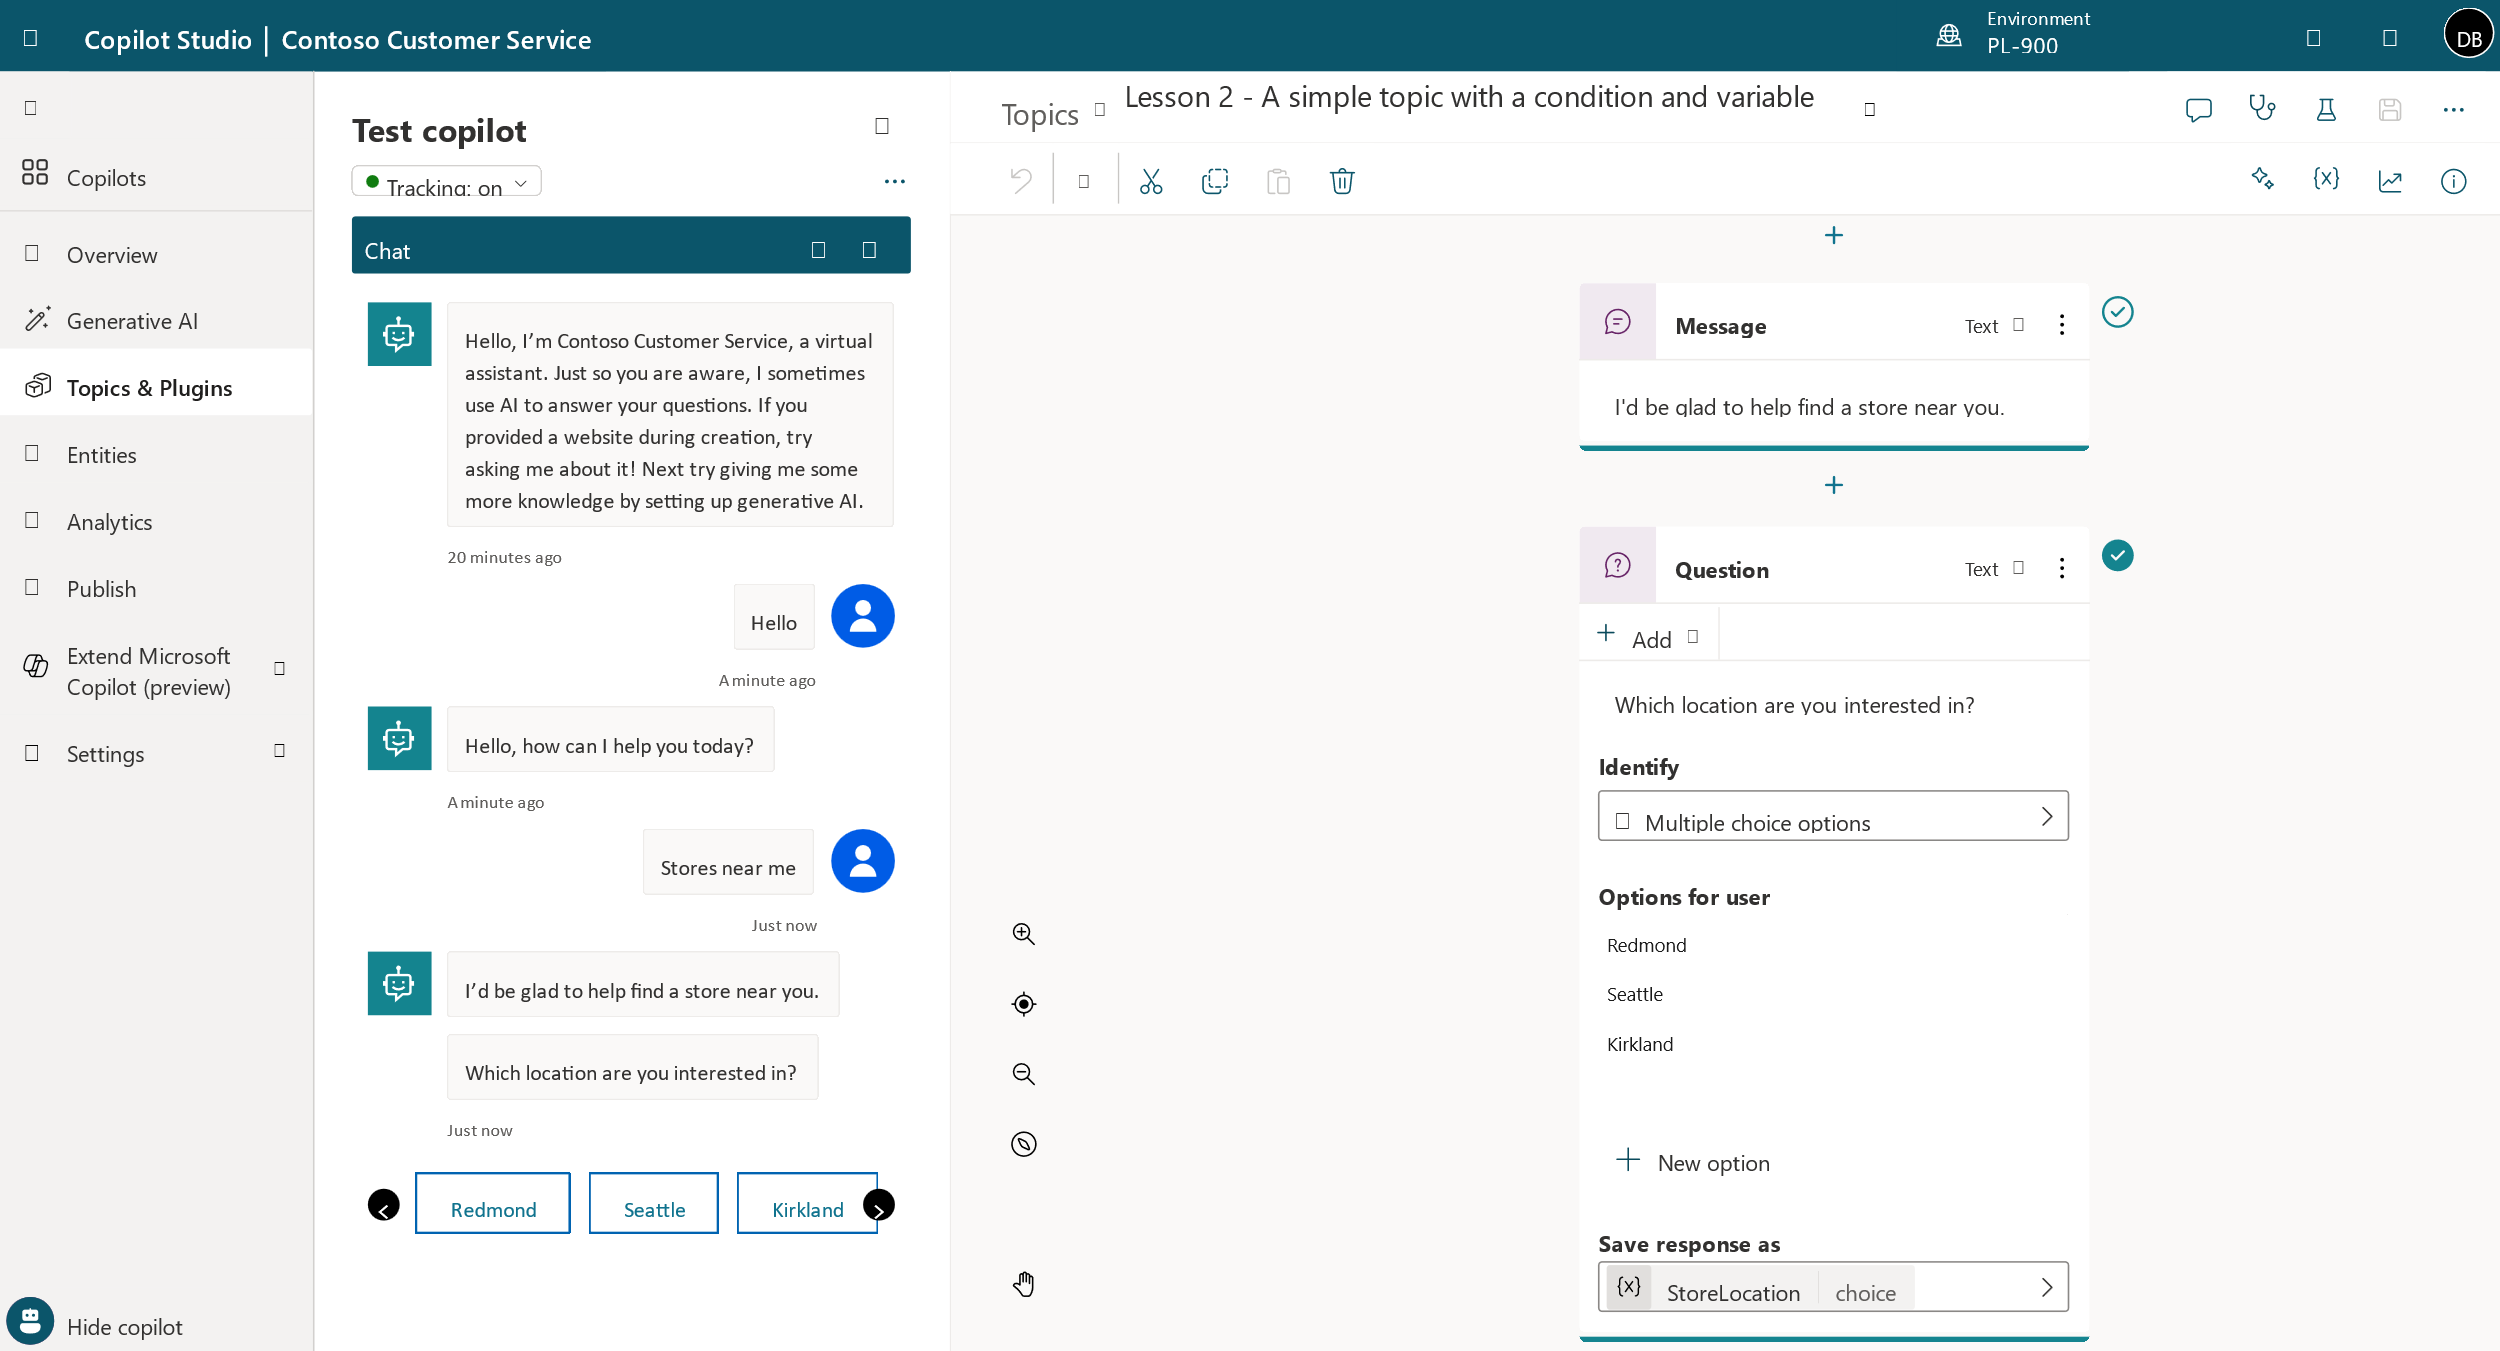The height and width of the screenshot is (1351, 2500).
Task: Return to Topics via breadcrumb link
Action: point(1039,114)
